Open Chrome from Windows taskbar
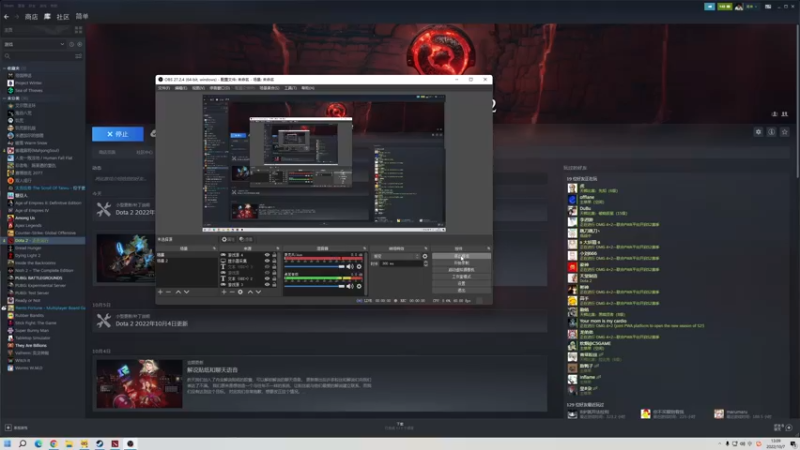Image resolution: width=800 pixels, height=450 pixels. click(x=54, y=443)
